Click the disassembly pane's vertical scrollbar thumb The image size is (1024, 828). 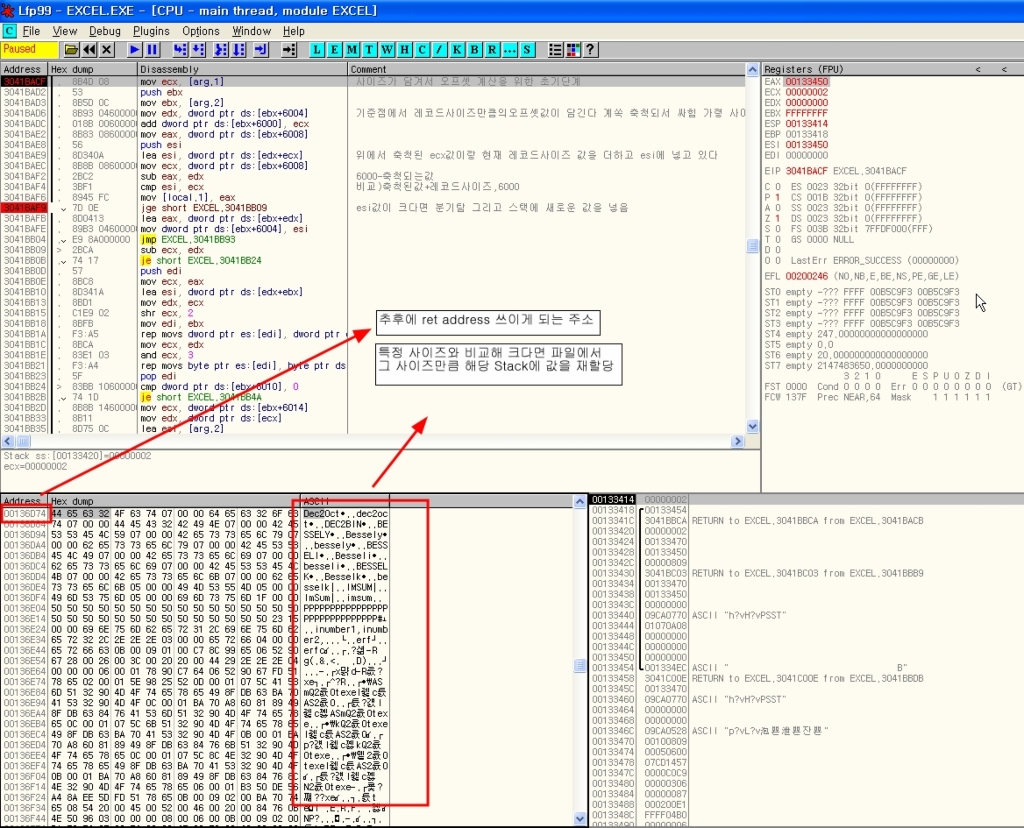click(x=752, y=246)
